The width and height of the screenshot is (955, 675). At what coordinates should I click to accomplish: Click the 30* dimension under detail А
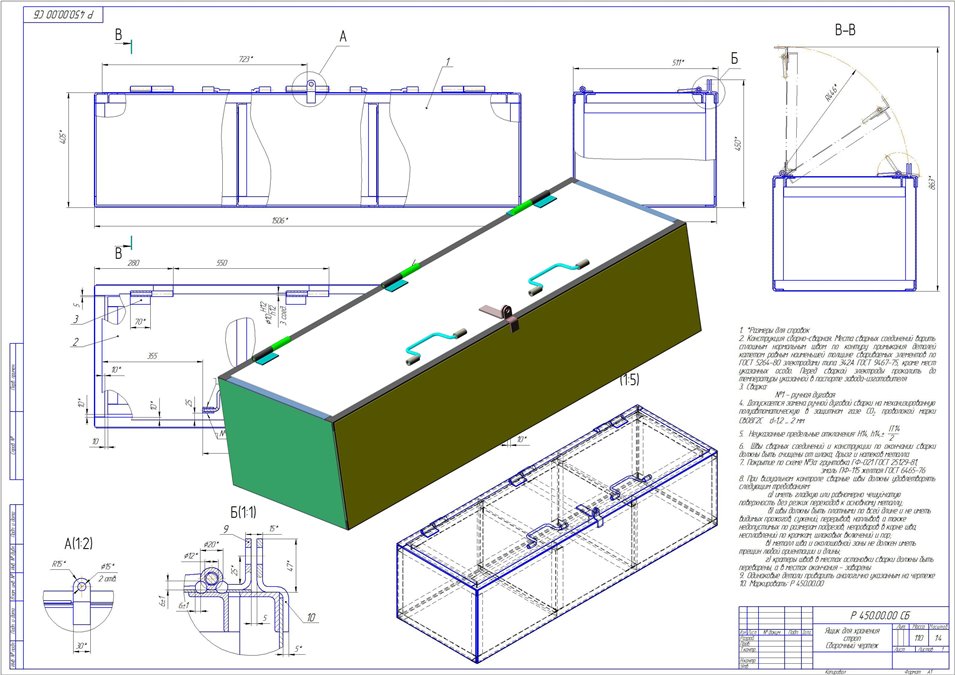click(x=82, y=645)
